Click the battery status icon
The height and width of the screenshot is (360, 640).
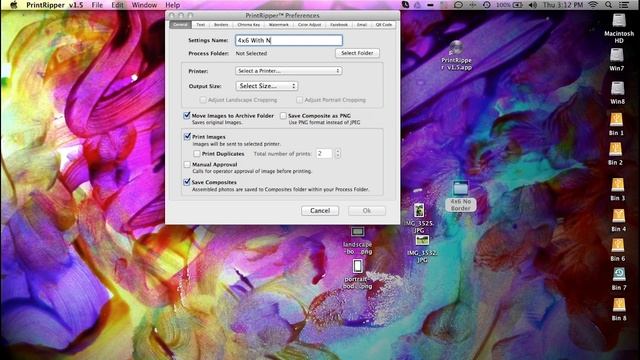[518, 5]
